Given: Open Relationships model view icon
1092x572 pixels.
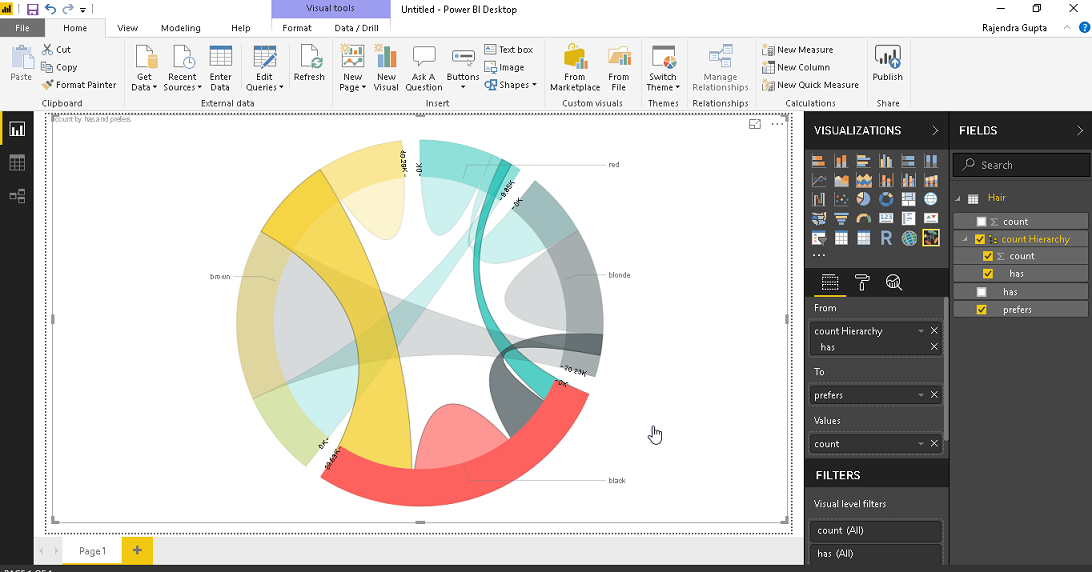Looking at the screenshot, I should pos(17,196).
